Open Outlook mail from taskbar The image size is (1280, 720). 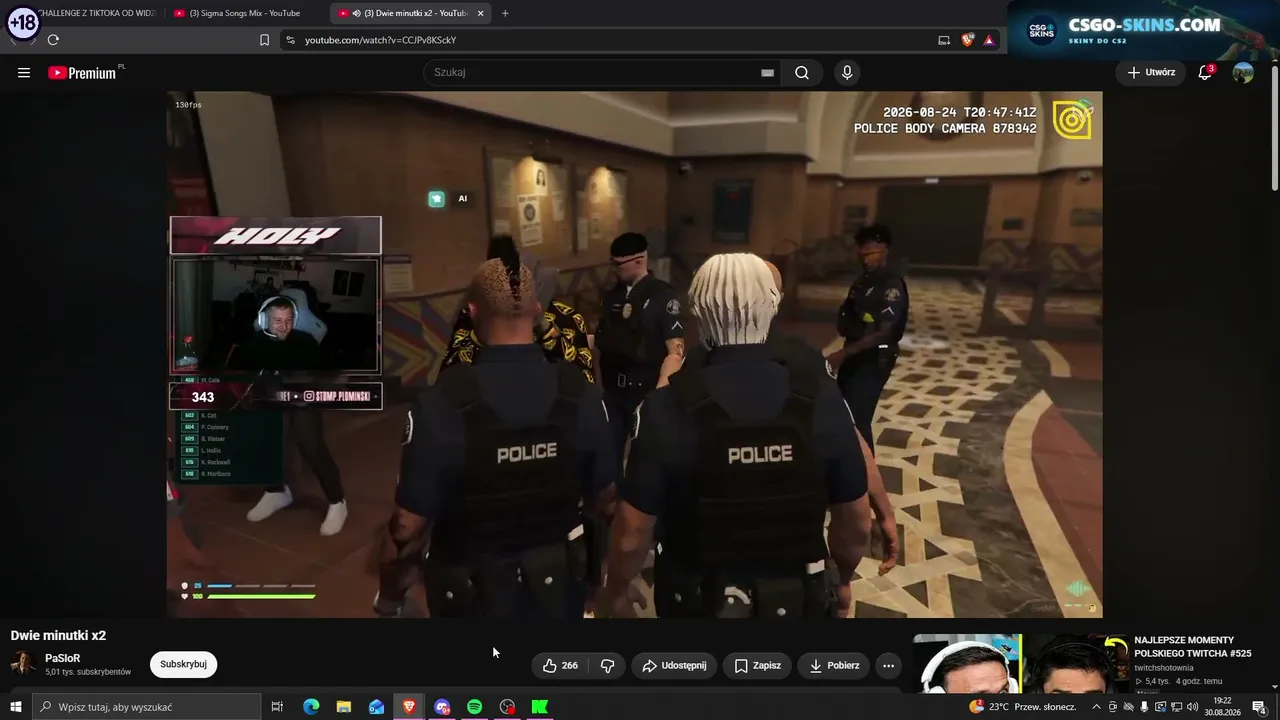[x=376, y=707]
